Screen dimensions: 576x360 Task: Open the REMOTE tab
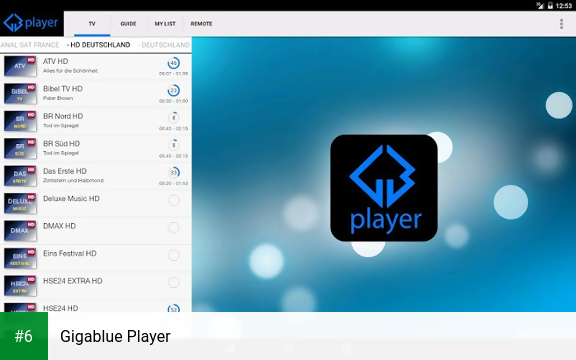(201, 24)
